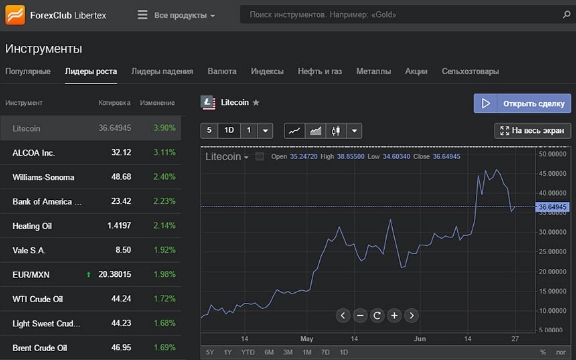Select the 1D range button below chart
The image size is (576, 360).
point(344,352)
